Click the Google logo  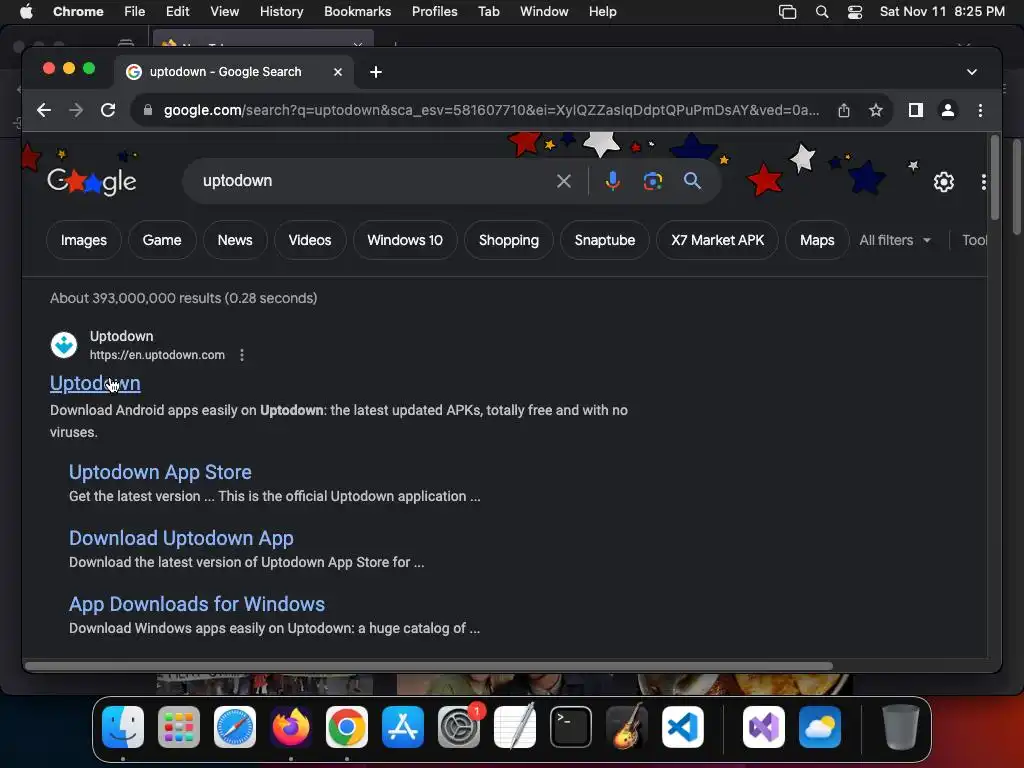pos(92,182)
